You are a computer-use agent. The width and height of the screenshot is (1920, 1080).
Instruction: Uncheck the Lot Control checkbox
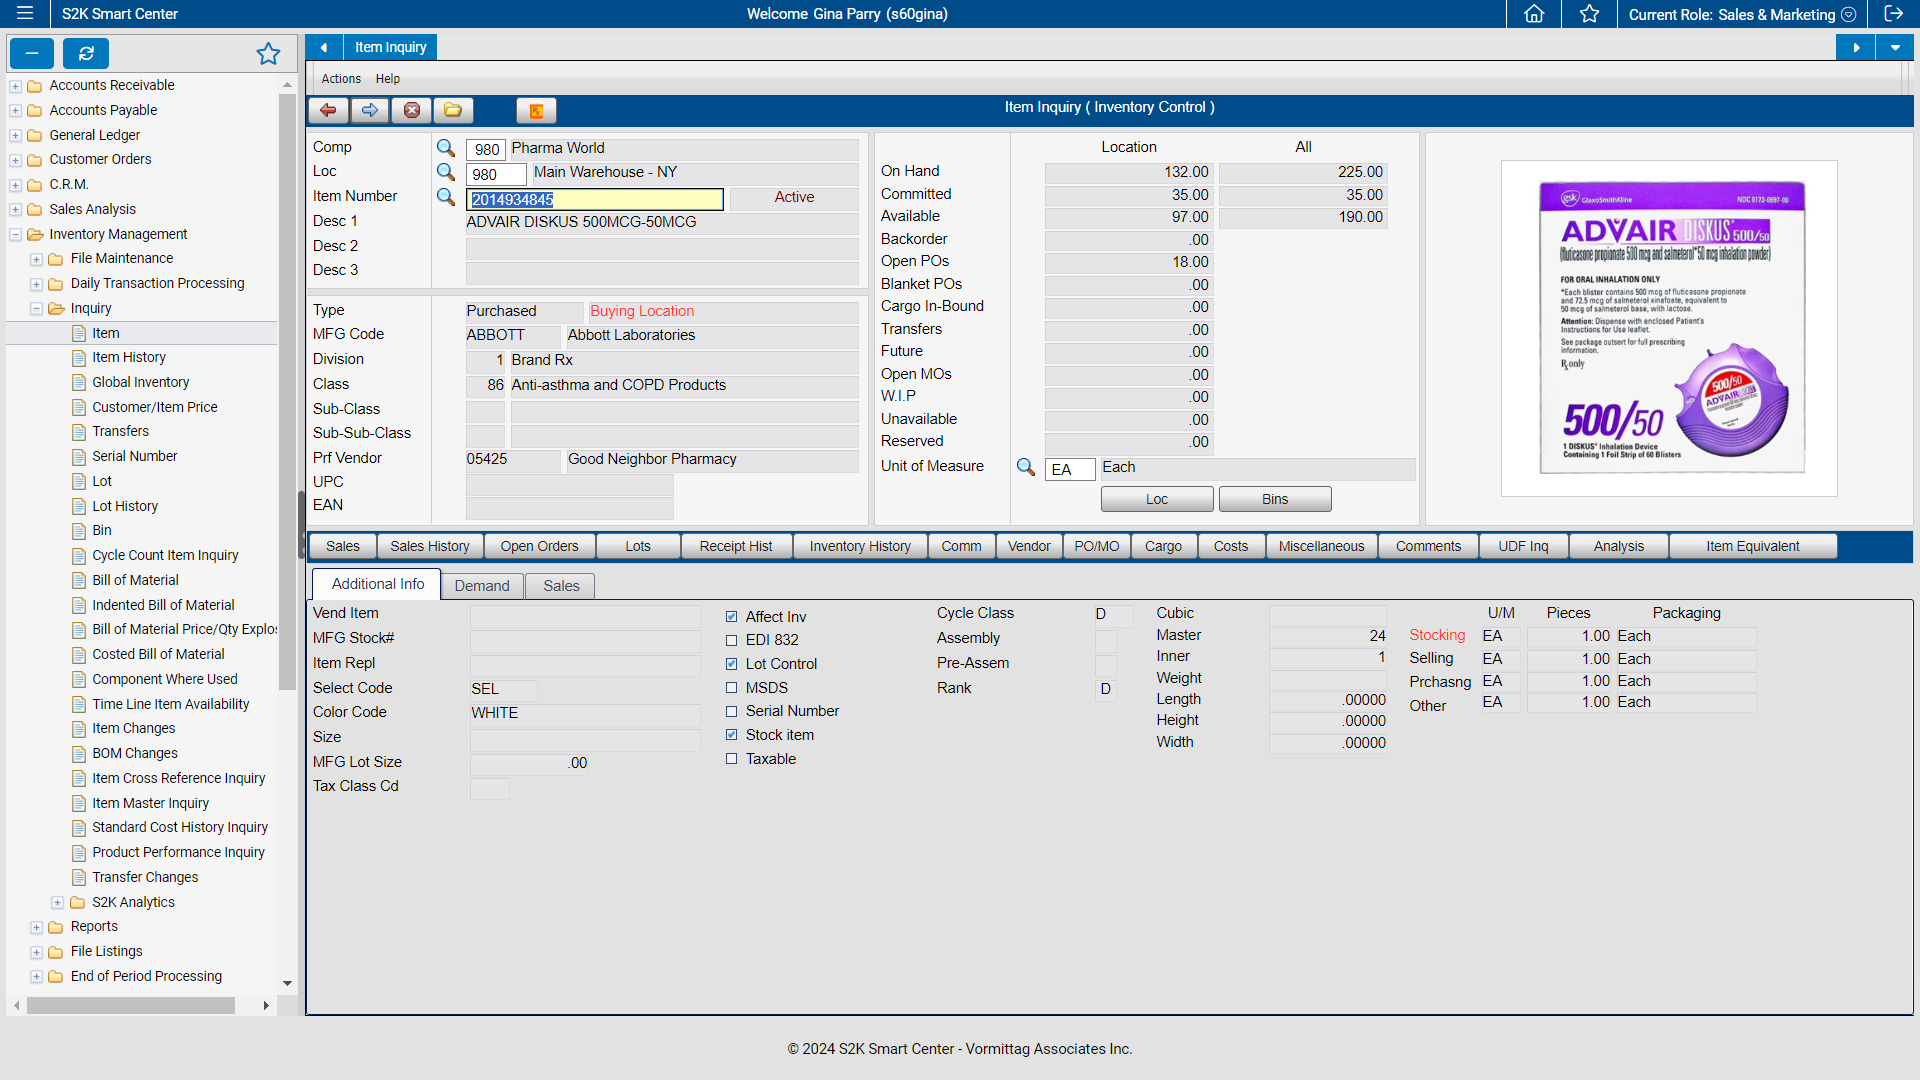pyautogui.click(x=731, y=663)
